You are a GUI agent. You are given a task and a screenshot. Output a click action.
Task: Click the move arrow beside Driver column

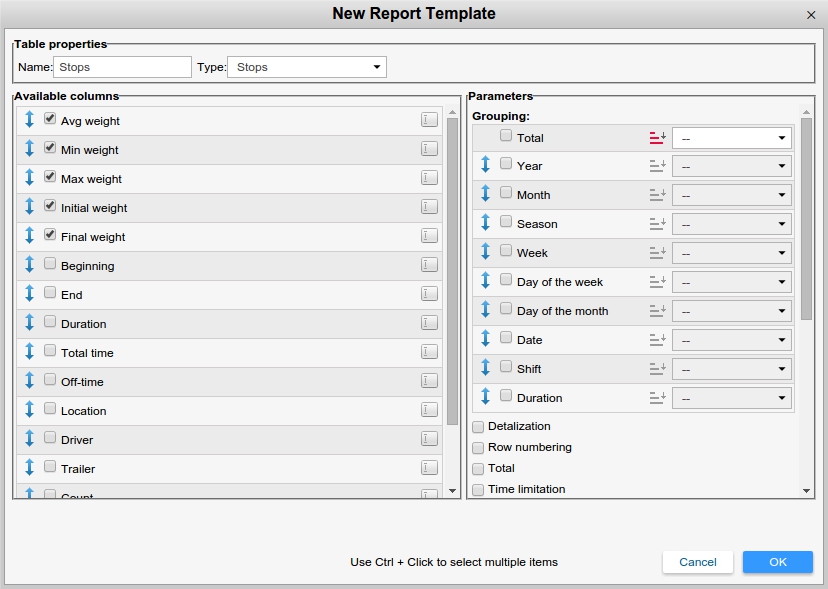[29, 439]
